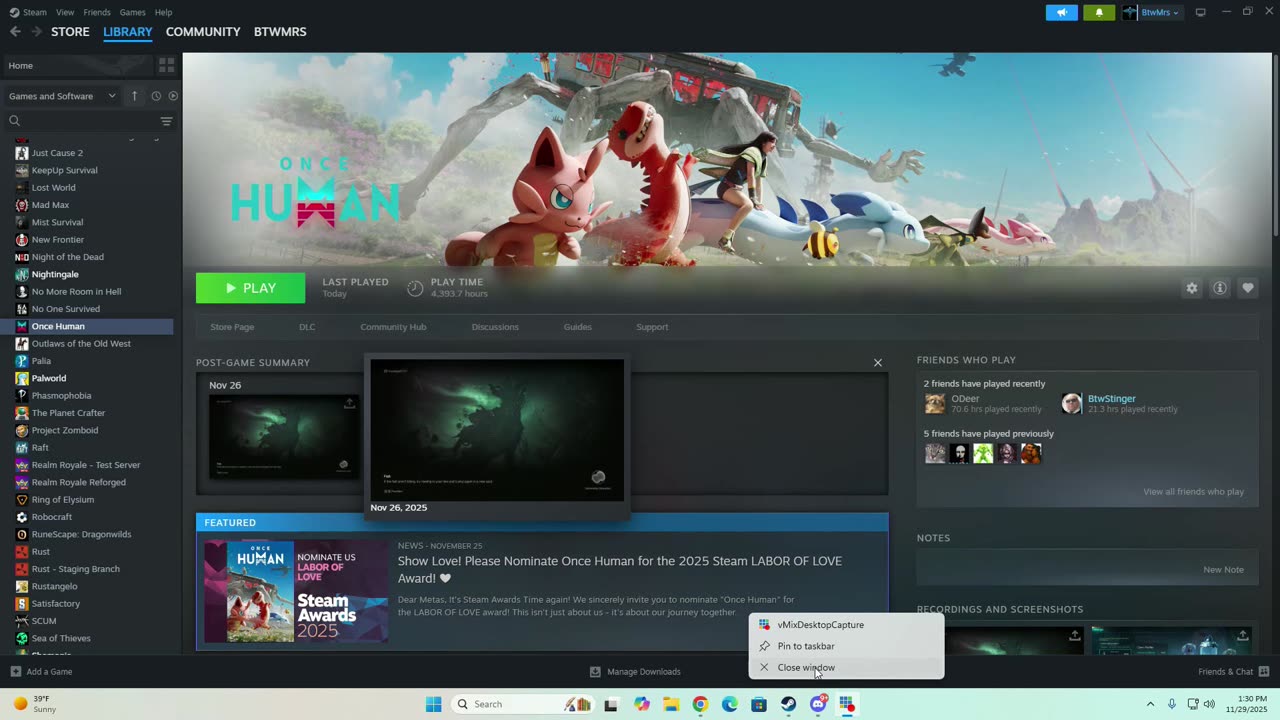Dismiss the post-game summary panel

coord(878,363)
